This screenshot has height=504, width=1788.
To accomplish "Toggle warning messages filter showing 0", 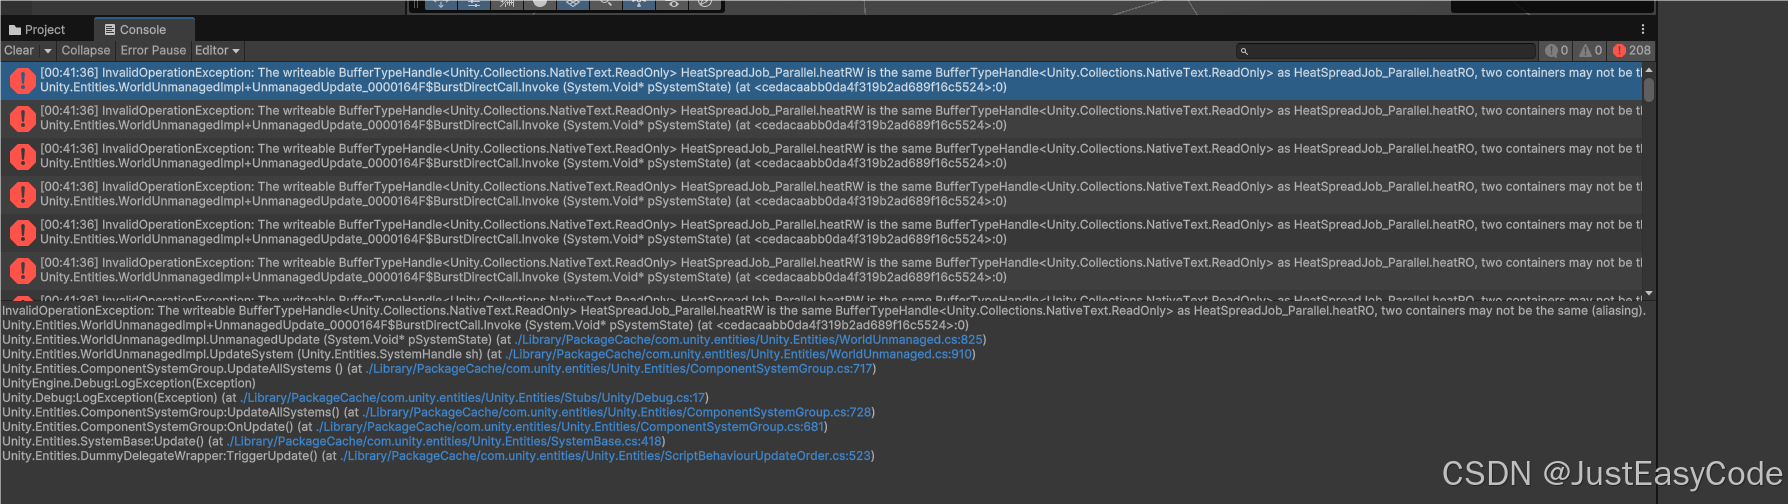I will [x=1590, y=50].
